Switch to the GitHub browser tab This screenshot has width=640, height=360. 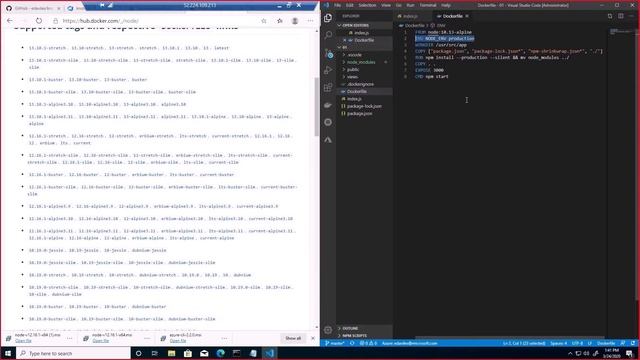[x=33, y=8]
